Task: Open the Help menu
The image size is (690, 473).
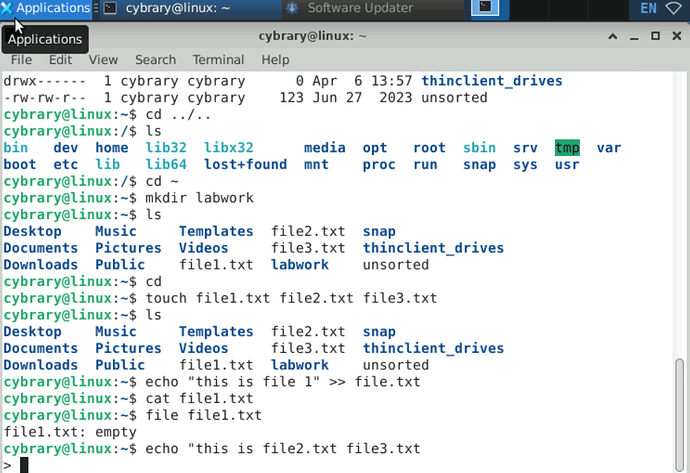Action: tap(275, 60)
